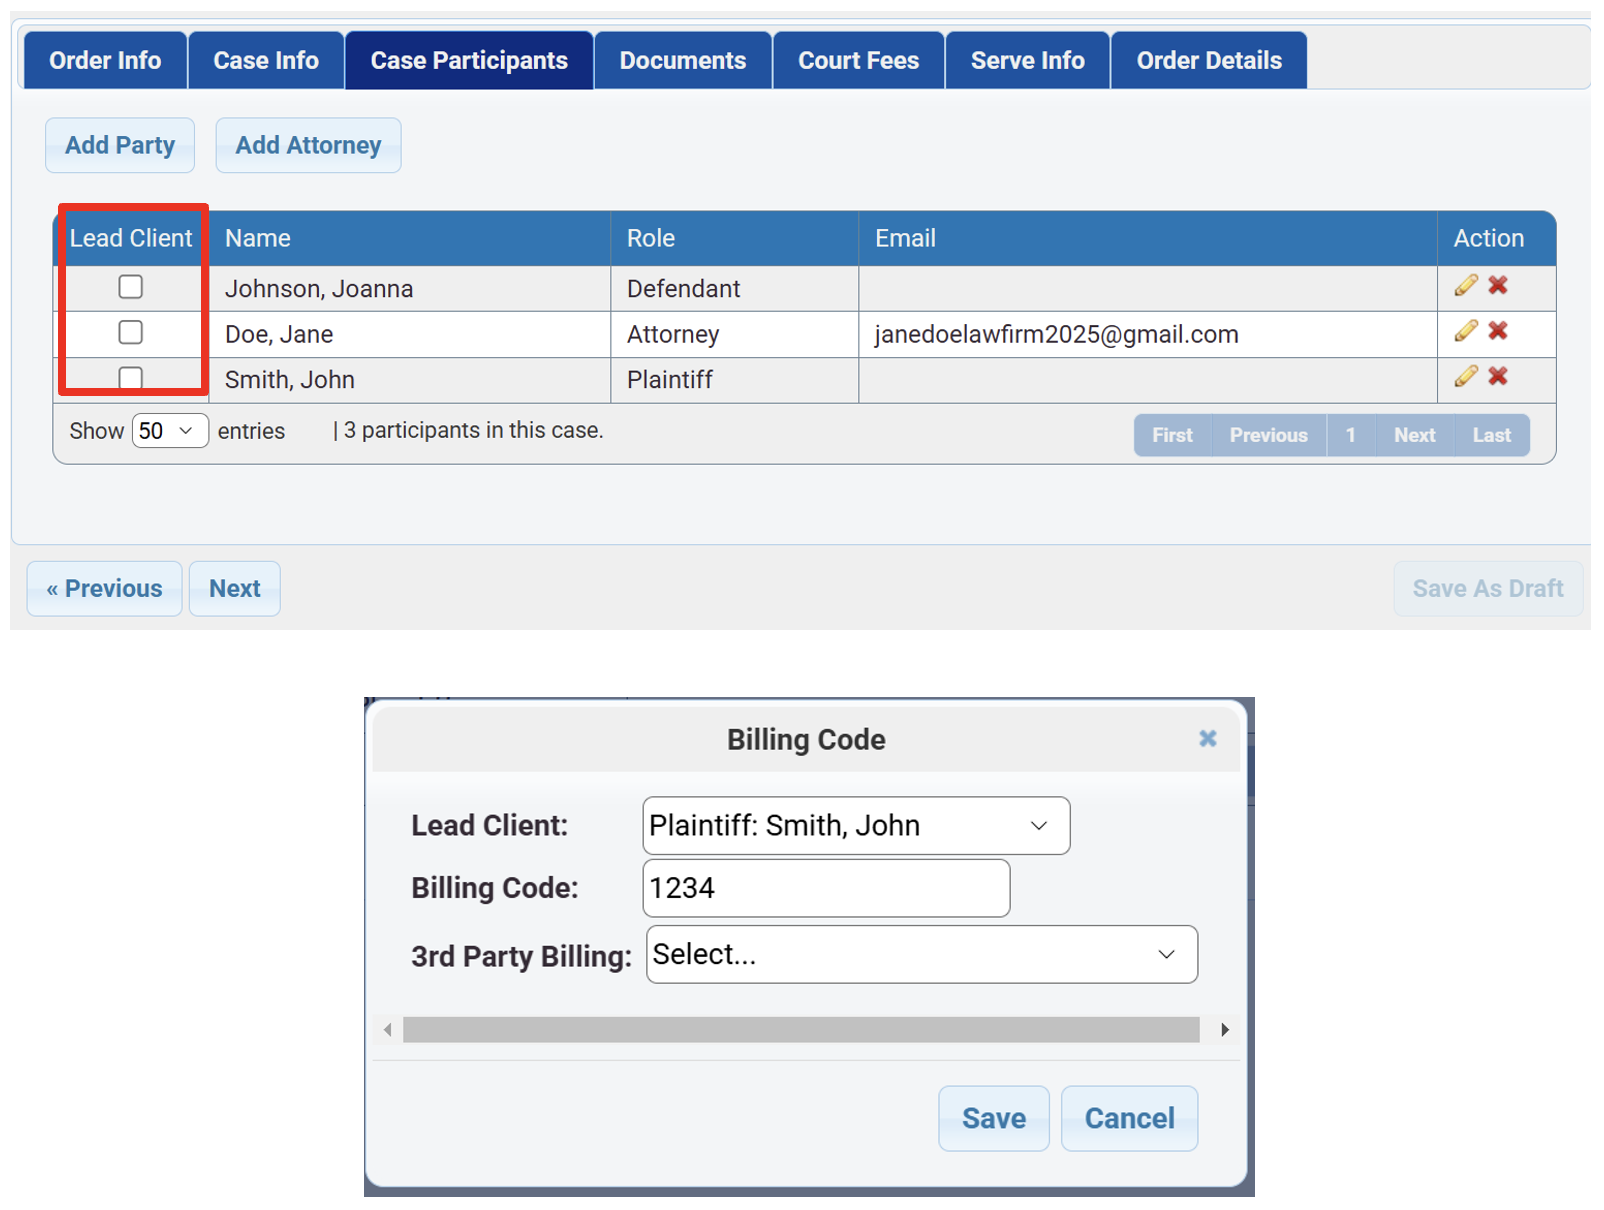Close the Billing Code dialog with the X
Image resolution: width=1604 pixels, height=1210 pixels.
point(1207,739)
